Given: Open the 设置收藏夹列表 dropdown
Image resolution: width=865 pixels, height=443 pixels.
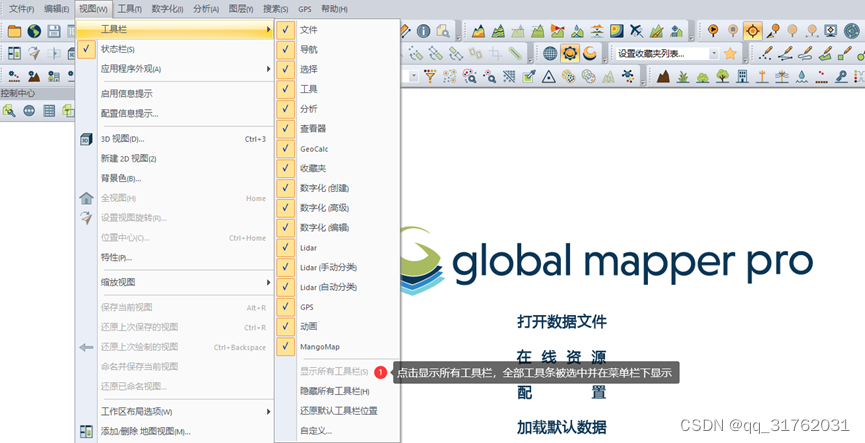Looking at the screenshot, I should pyautogui.click(x=714, y=54).
